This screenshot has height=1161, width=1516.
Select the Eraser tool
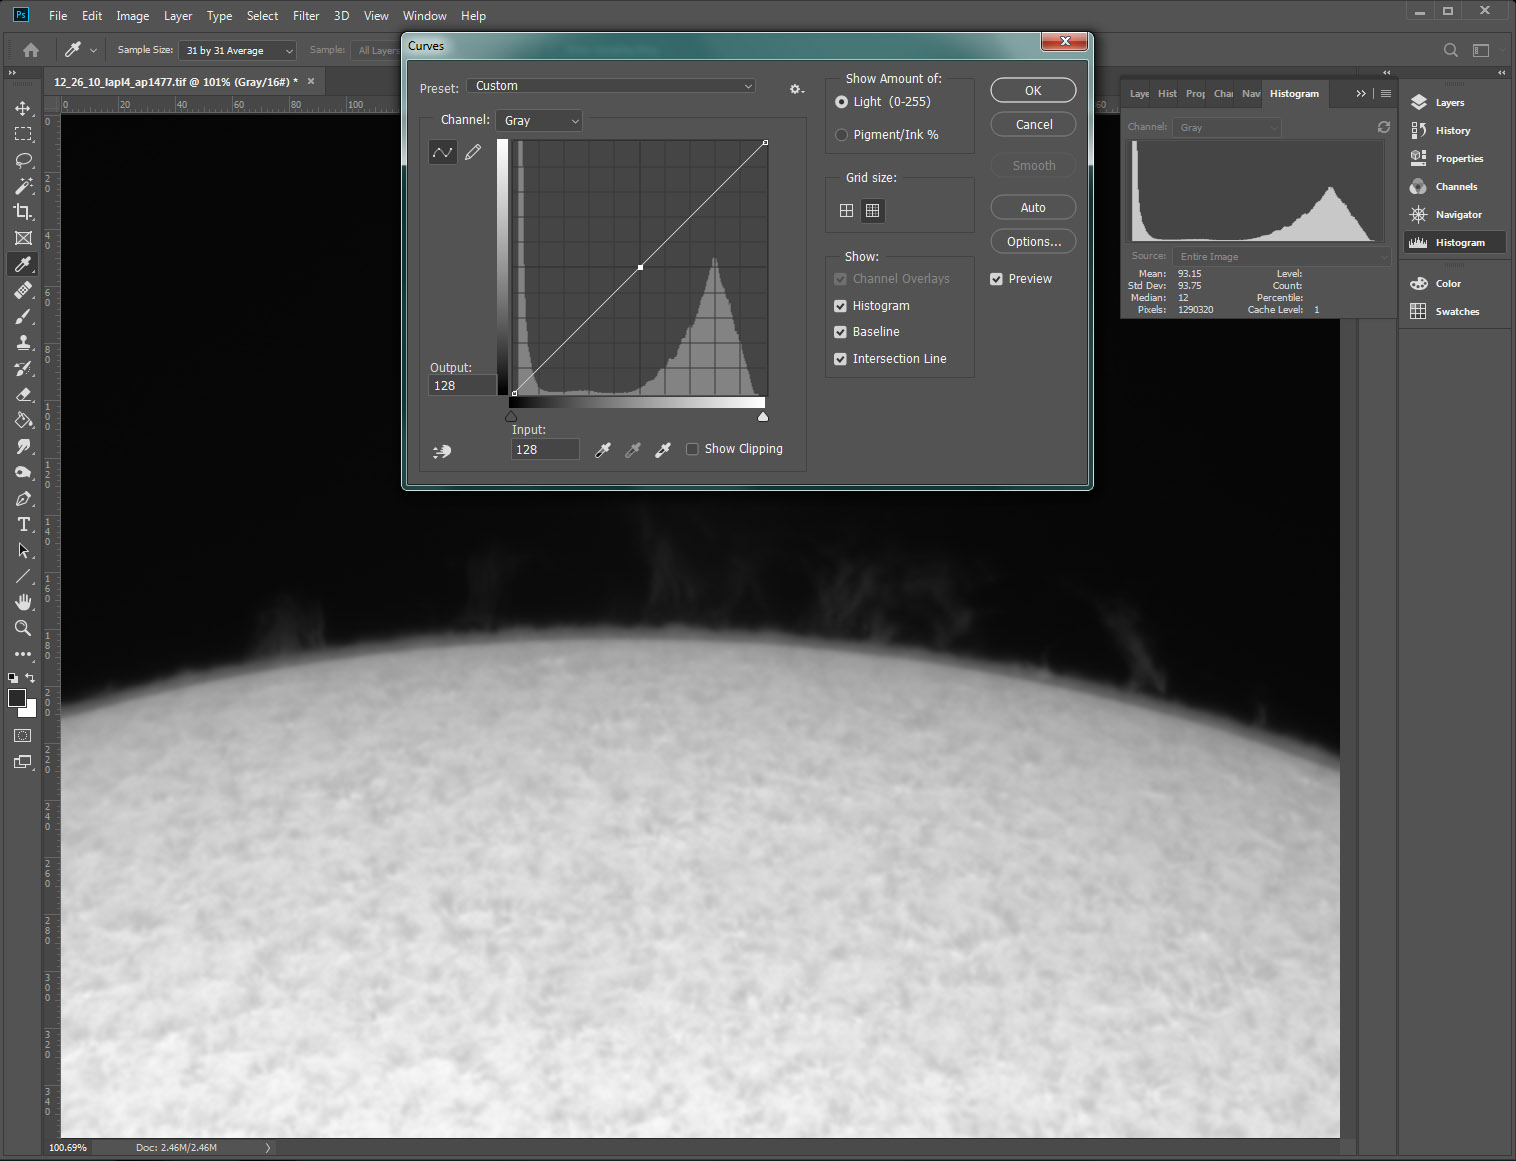23,394
